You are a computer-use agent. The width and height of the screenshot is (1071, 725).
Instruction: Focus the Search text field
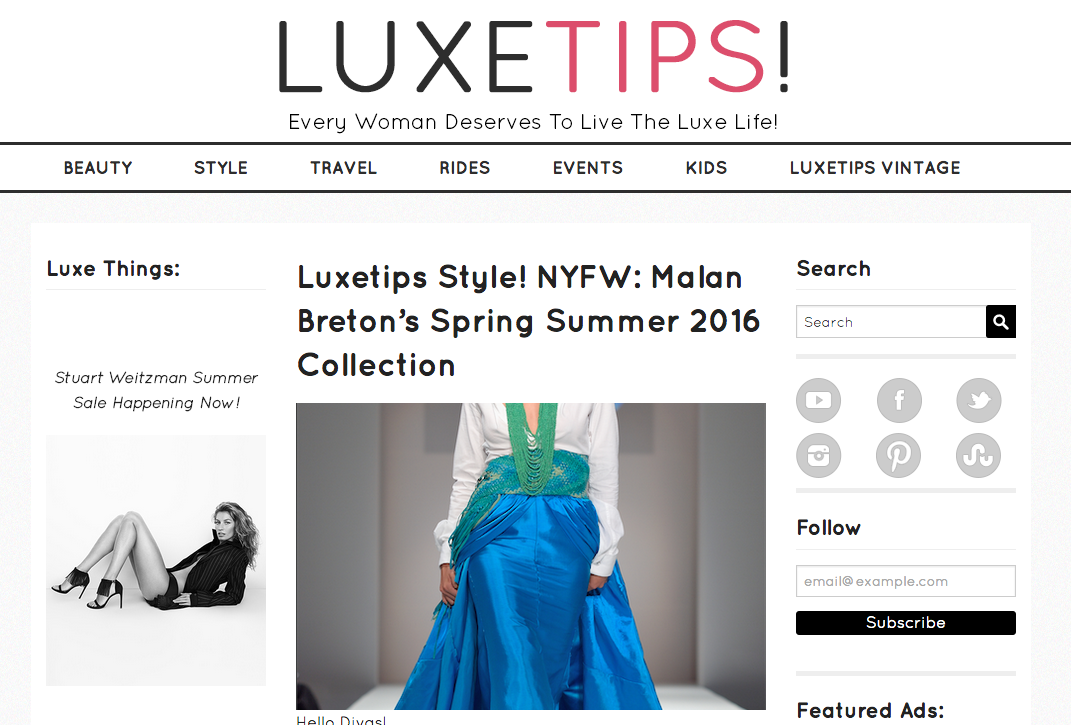click(891, 321)
